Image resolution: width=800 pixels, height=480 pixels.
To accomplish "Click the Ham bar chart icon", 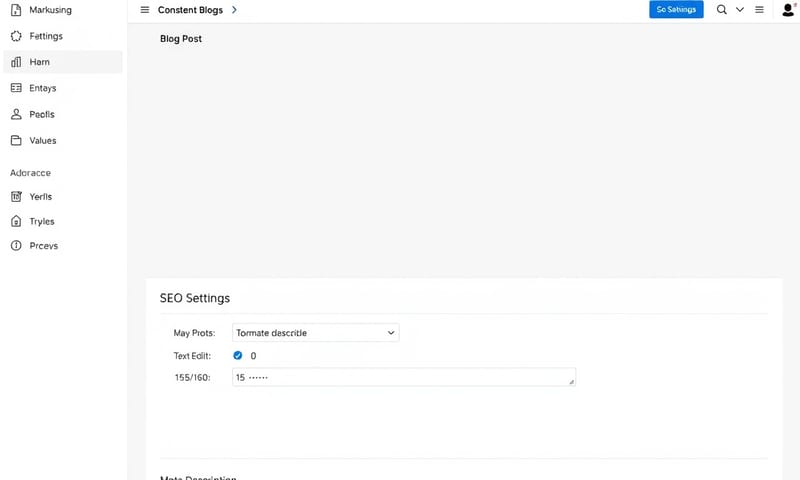I will pos(15,62).
